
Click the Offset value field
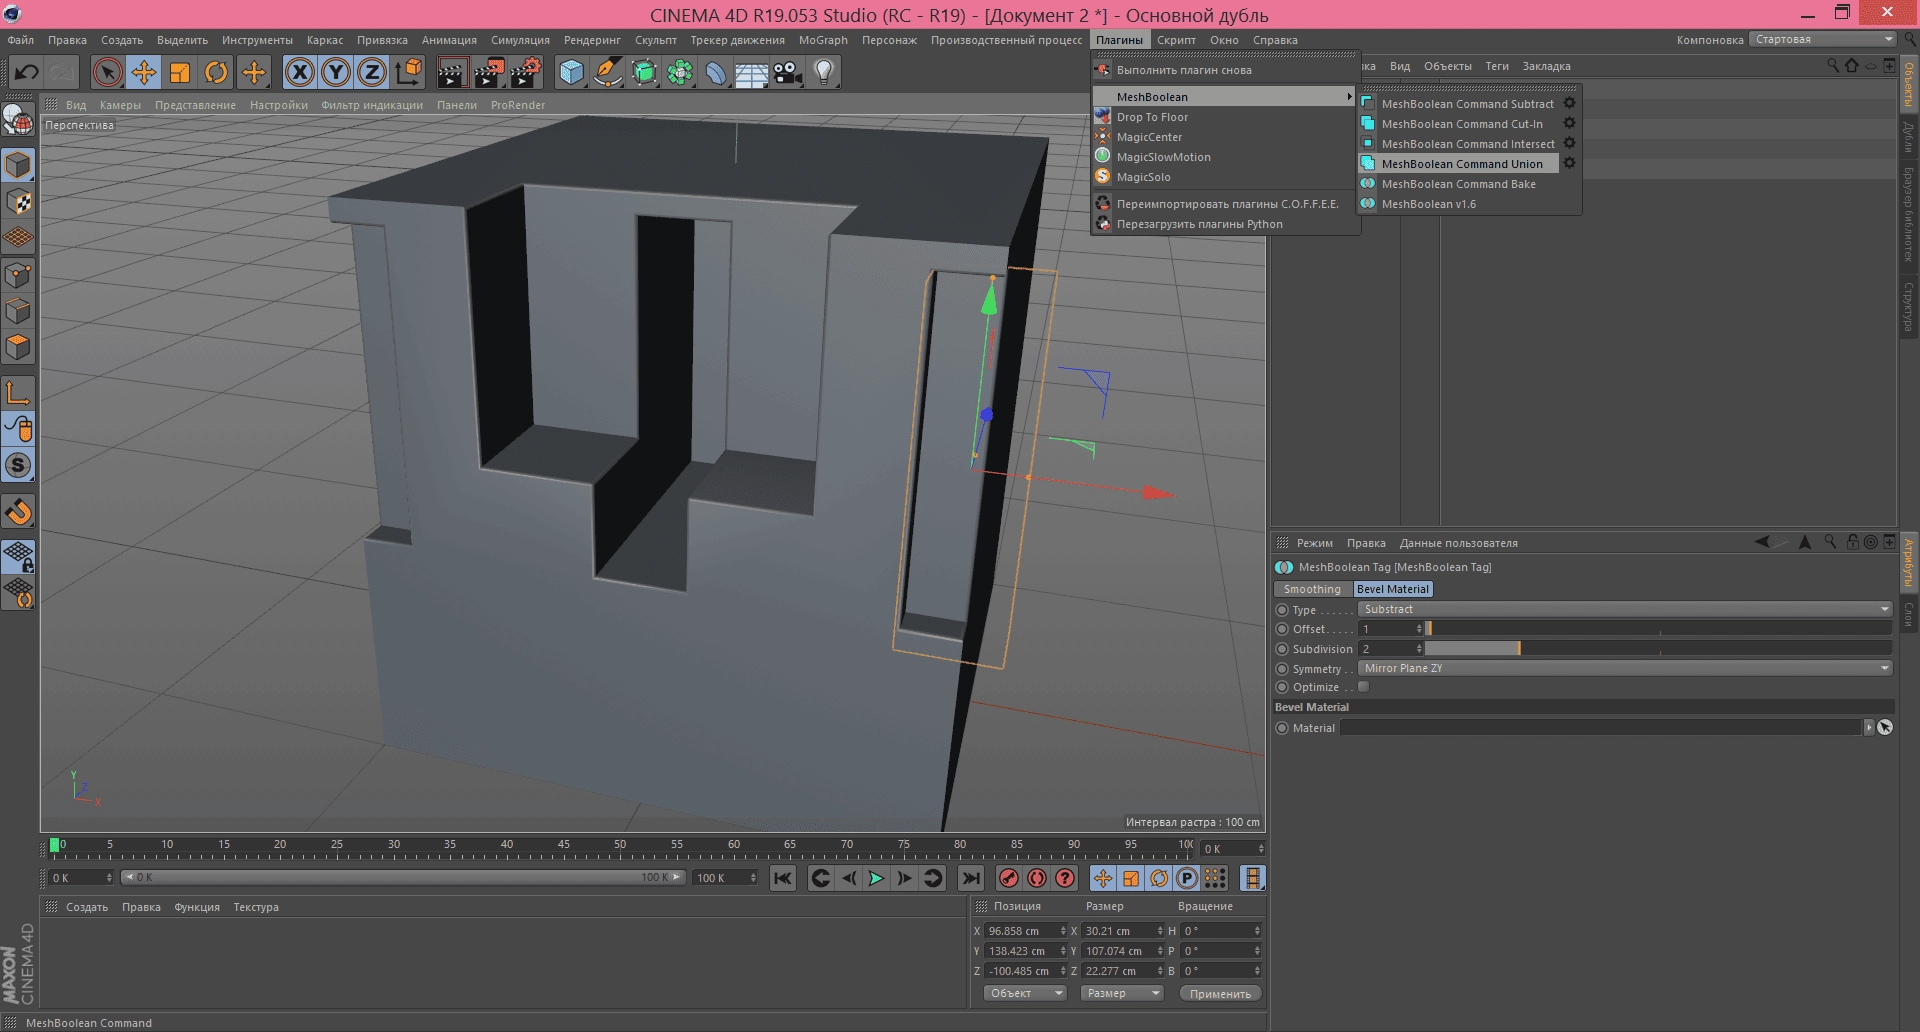(x=1390, y=629)
